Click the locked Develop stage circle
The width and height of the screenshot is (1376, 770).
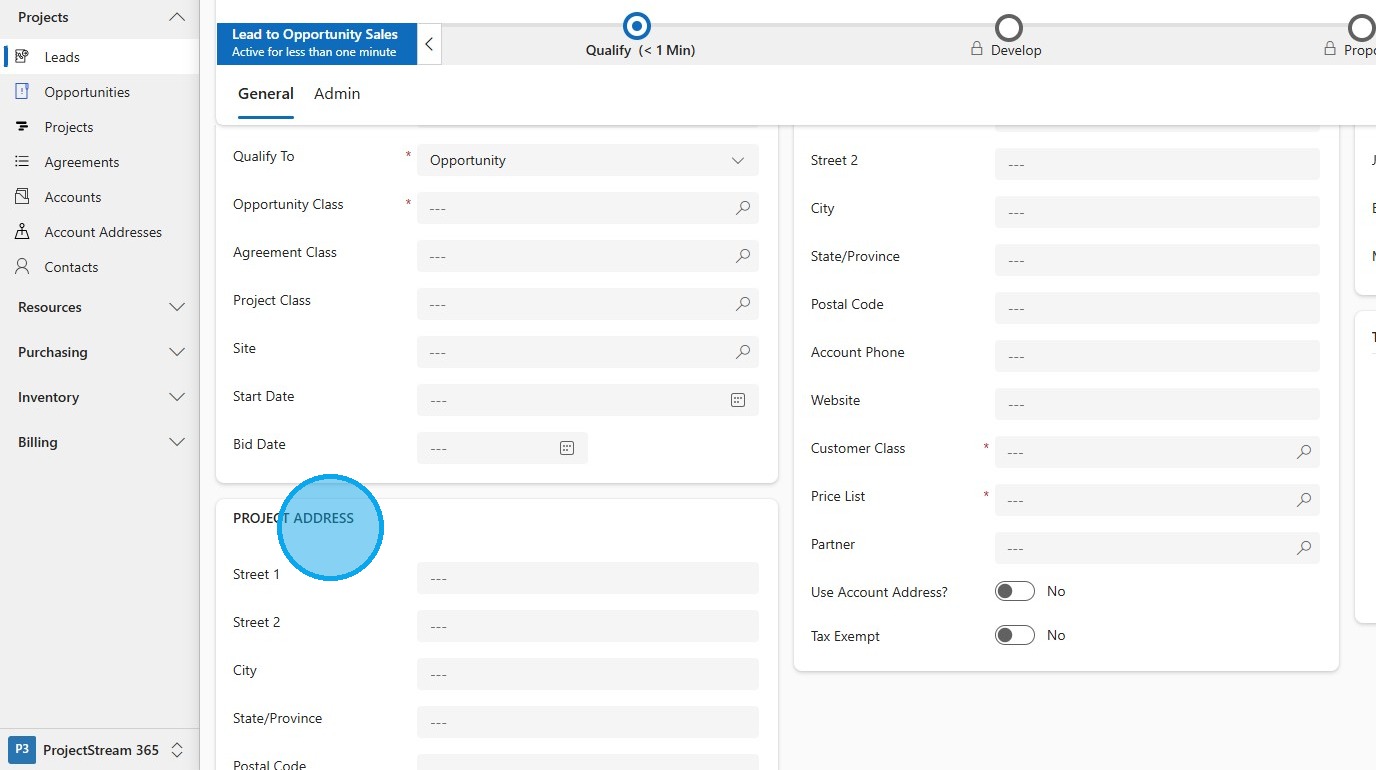(1009, 27)
